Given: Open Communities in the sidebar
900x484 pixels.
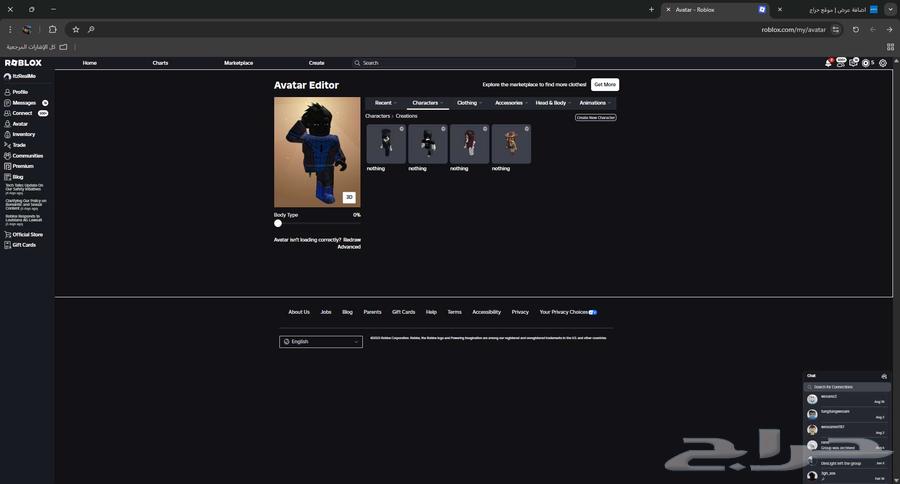Looking at the screenshot, I should (24, 156).
